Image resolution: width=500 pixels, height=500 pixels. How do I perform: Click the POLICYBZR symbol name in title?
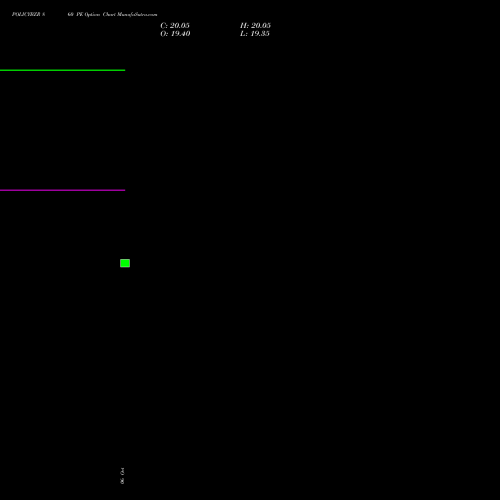point(26,14)
